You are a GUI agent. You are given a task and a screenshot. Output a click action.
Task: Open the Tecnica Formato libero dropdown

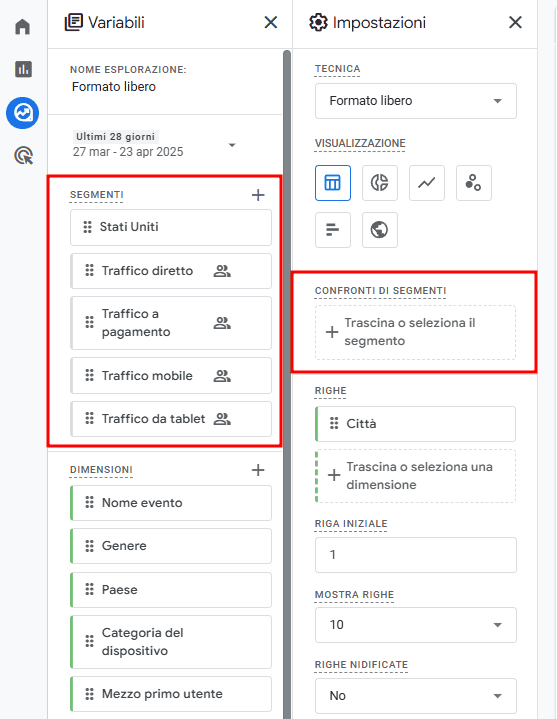(x=416, y=101)
